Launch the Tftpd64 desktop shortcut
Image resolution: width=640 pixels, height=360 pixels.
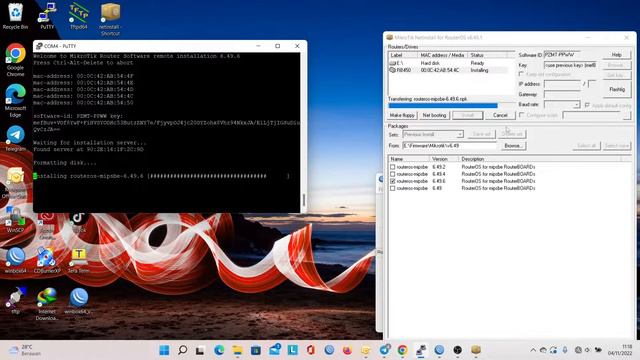coord(78,16)
